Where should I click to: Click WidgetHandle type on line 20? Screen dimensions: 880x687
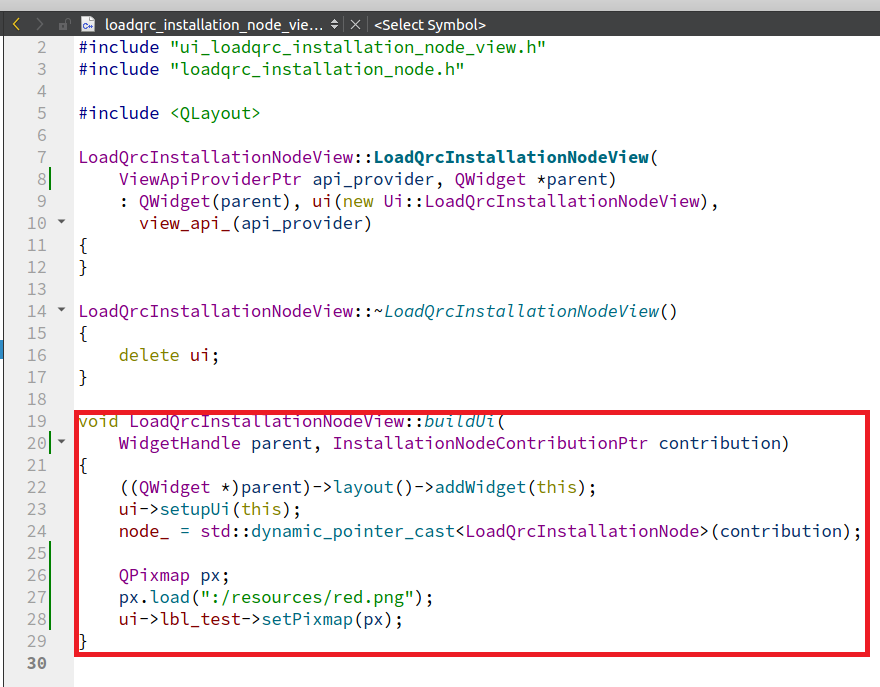point(180,443)
